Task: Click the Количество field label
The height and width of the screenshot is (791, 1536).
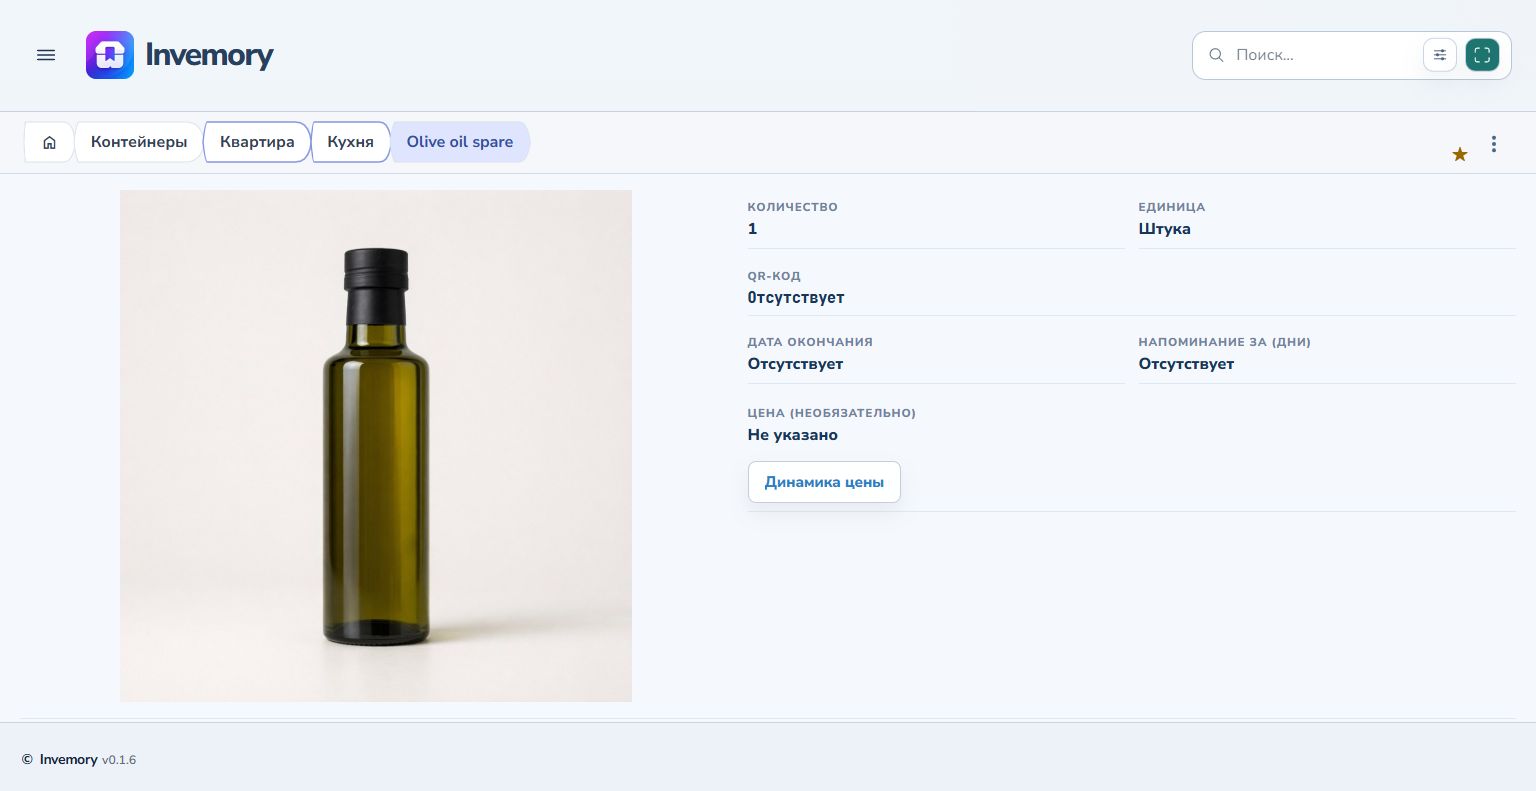Action: tap(793, 207)
